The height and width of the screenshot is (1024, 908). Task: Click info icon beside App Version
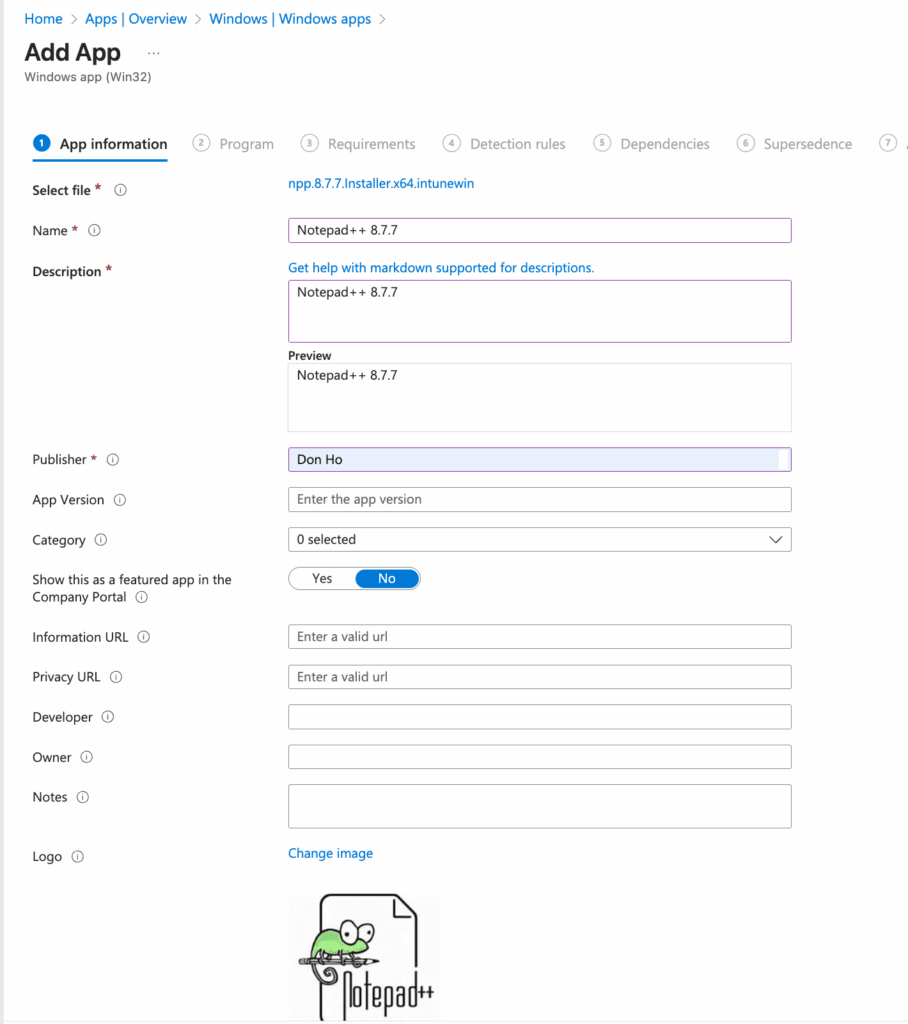coord(120,500)
